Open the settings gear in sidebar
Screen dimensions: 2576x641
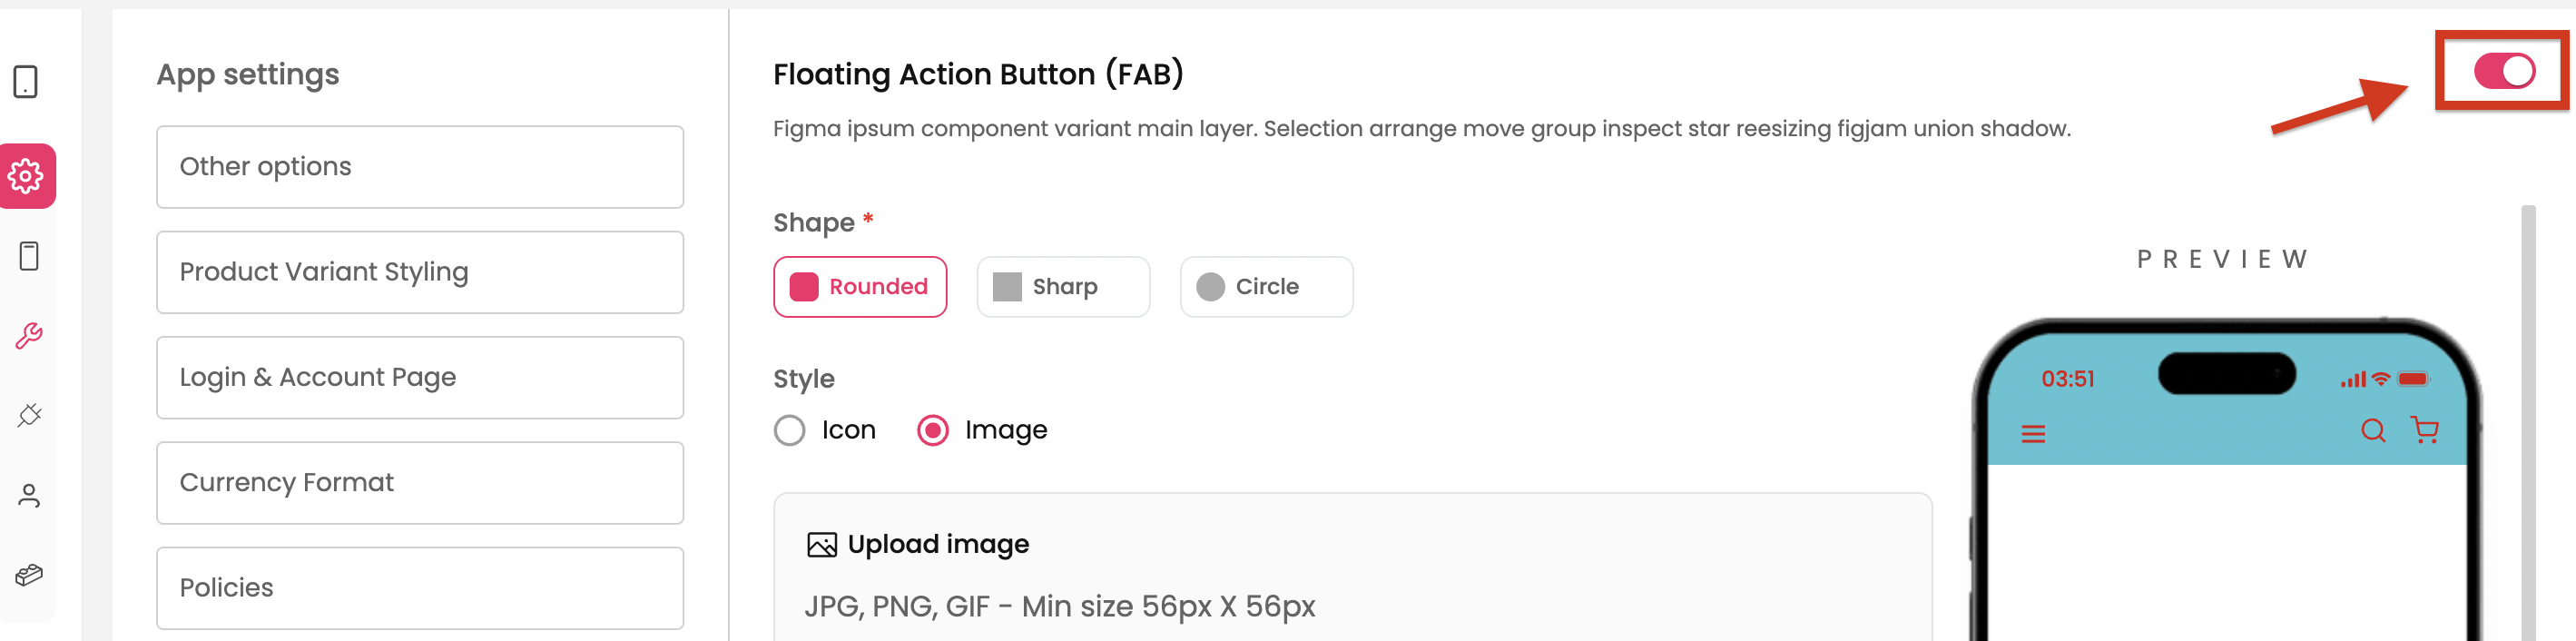[x=27, y=176]
